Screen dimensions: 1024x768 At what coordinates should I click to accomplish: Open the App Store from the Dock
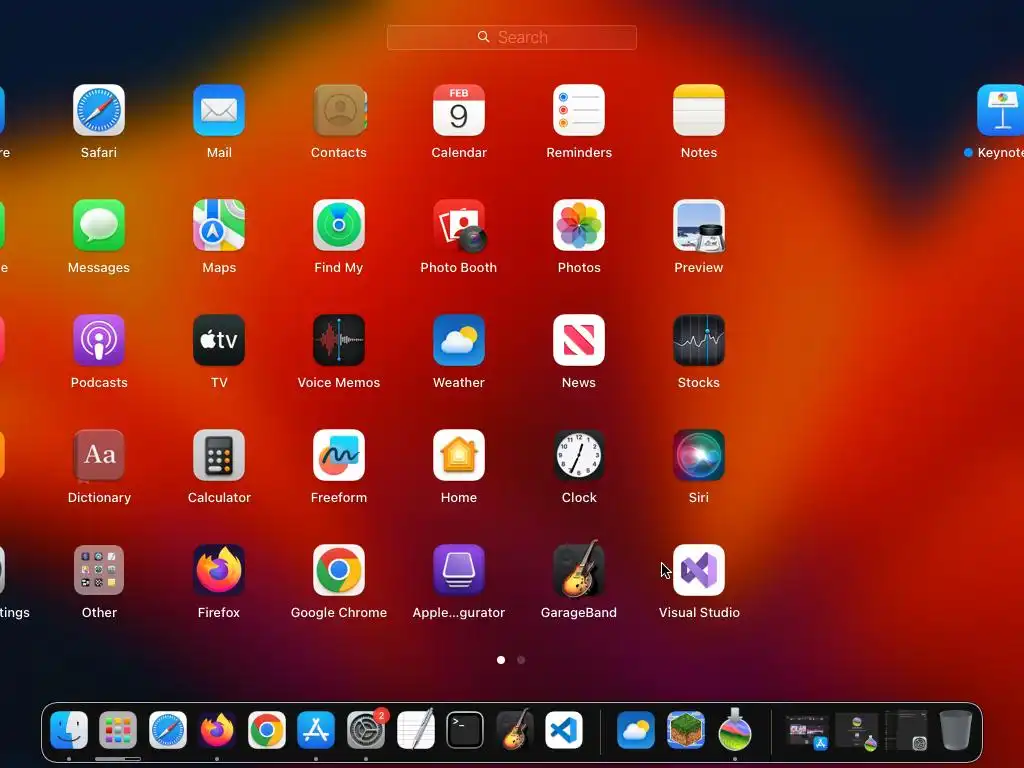click(316, 730)
